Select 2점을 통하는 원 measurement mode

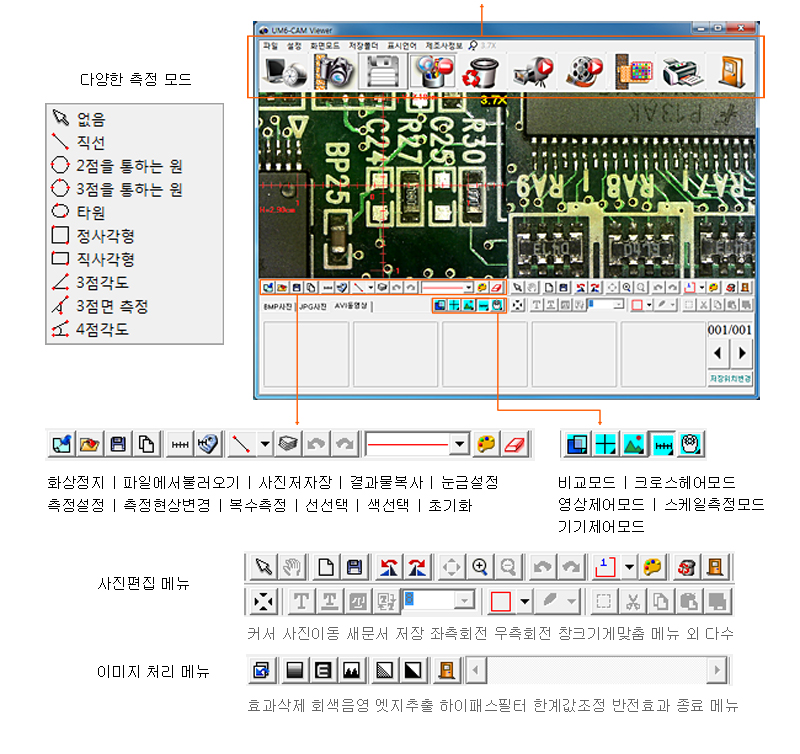click(x=117, y=166)
